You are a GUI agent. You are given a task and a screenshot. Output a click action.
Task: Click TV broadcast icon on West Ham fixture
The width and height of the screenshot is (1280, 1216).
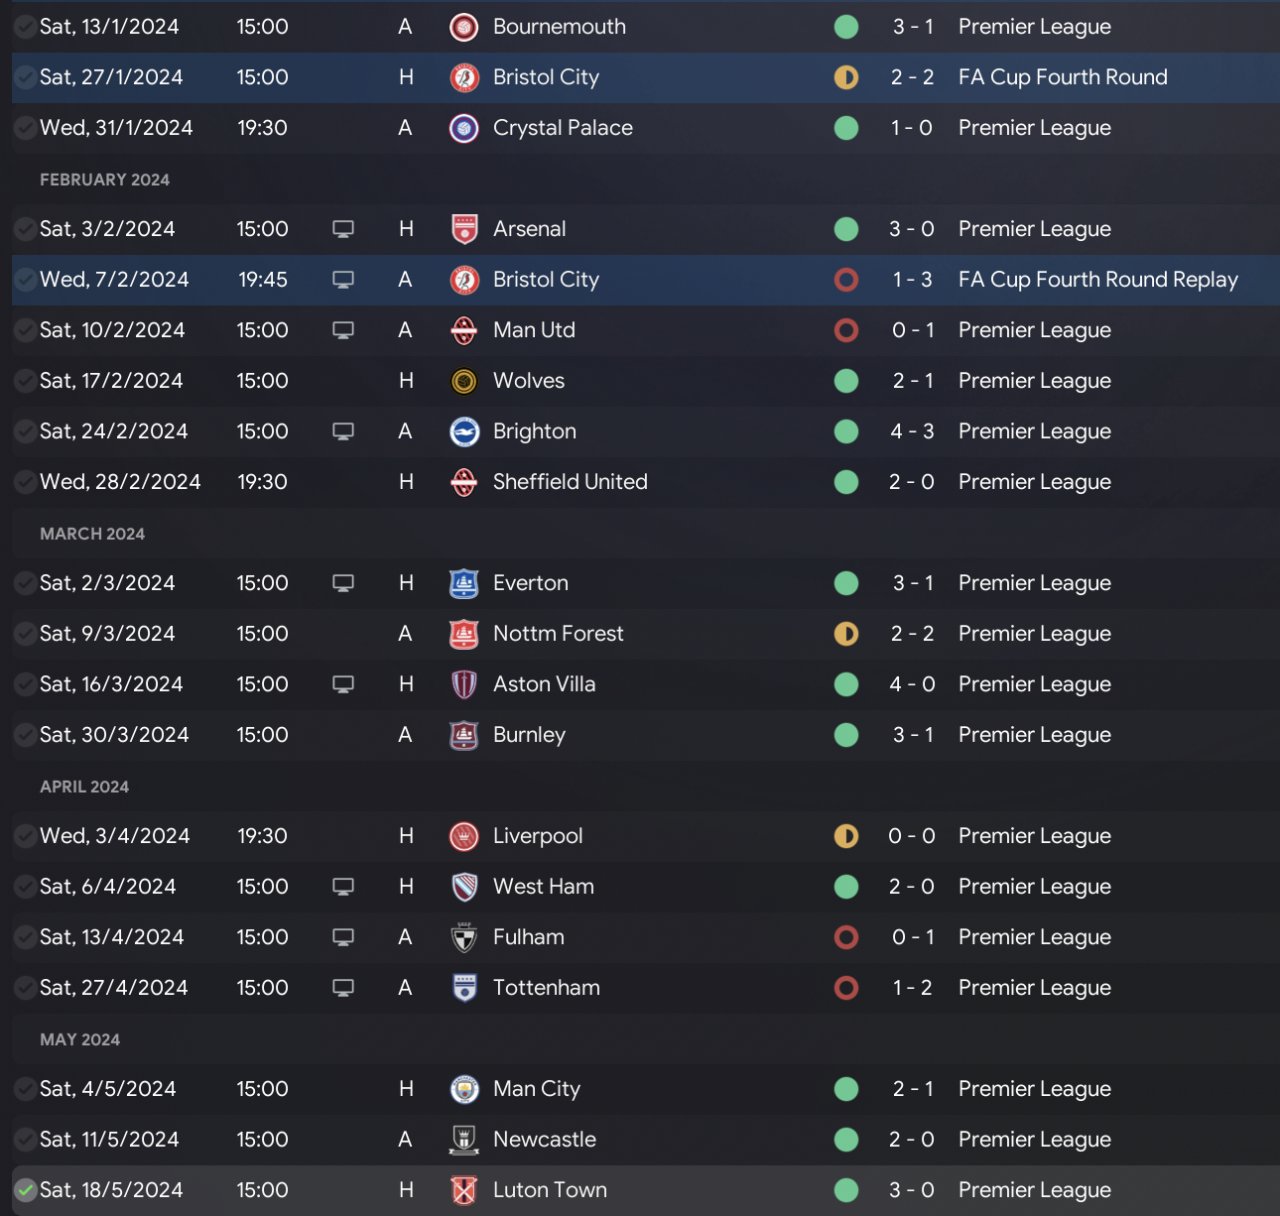[x=343, y=887]
